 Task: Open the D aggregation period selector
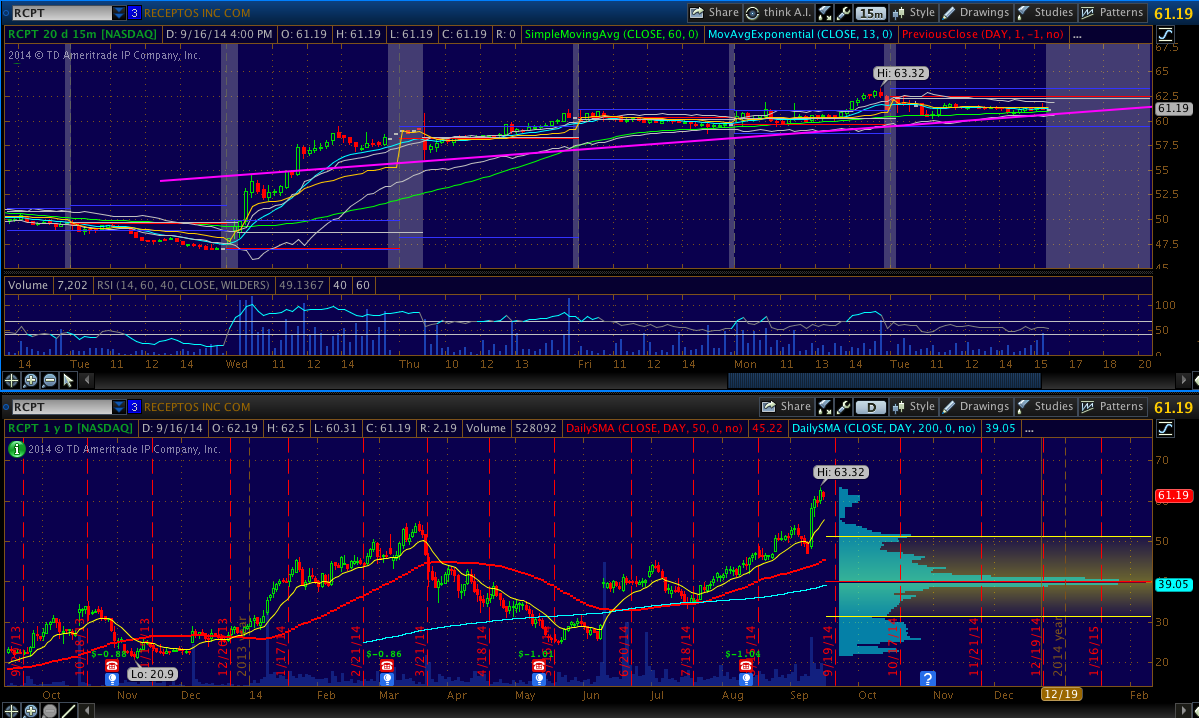(x=871, y=407)
